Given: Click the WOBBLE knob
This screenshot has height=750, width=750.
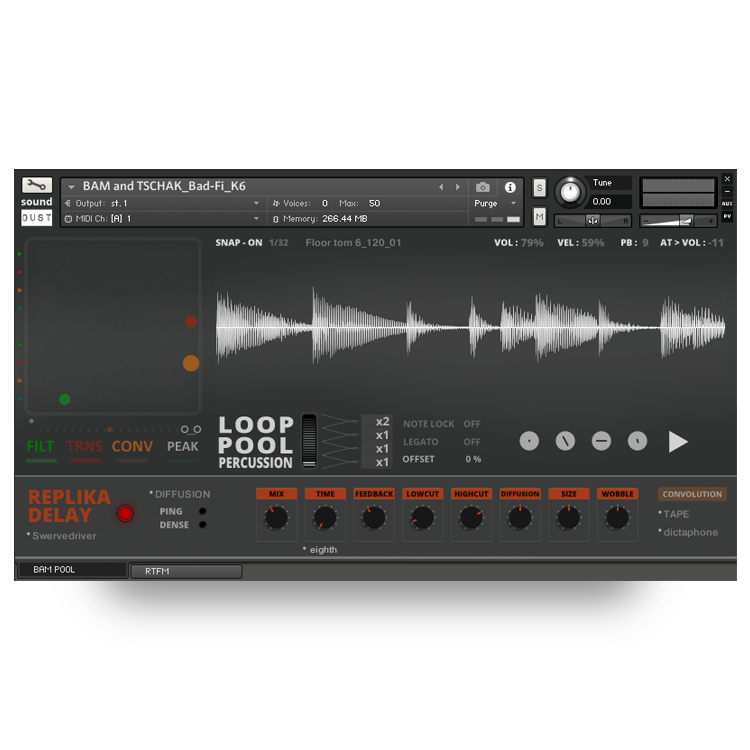Looking at the screenshot, I should [617, 518].
